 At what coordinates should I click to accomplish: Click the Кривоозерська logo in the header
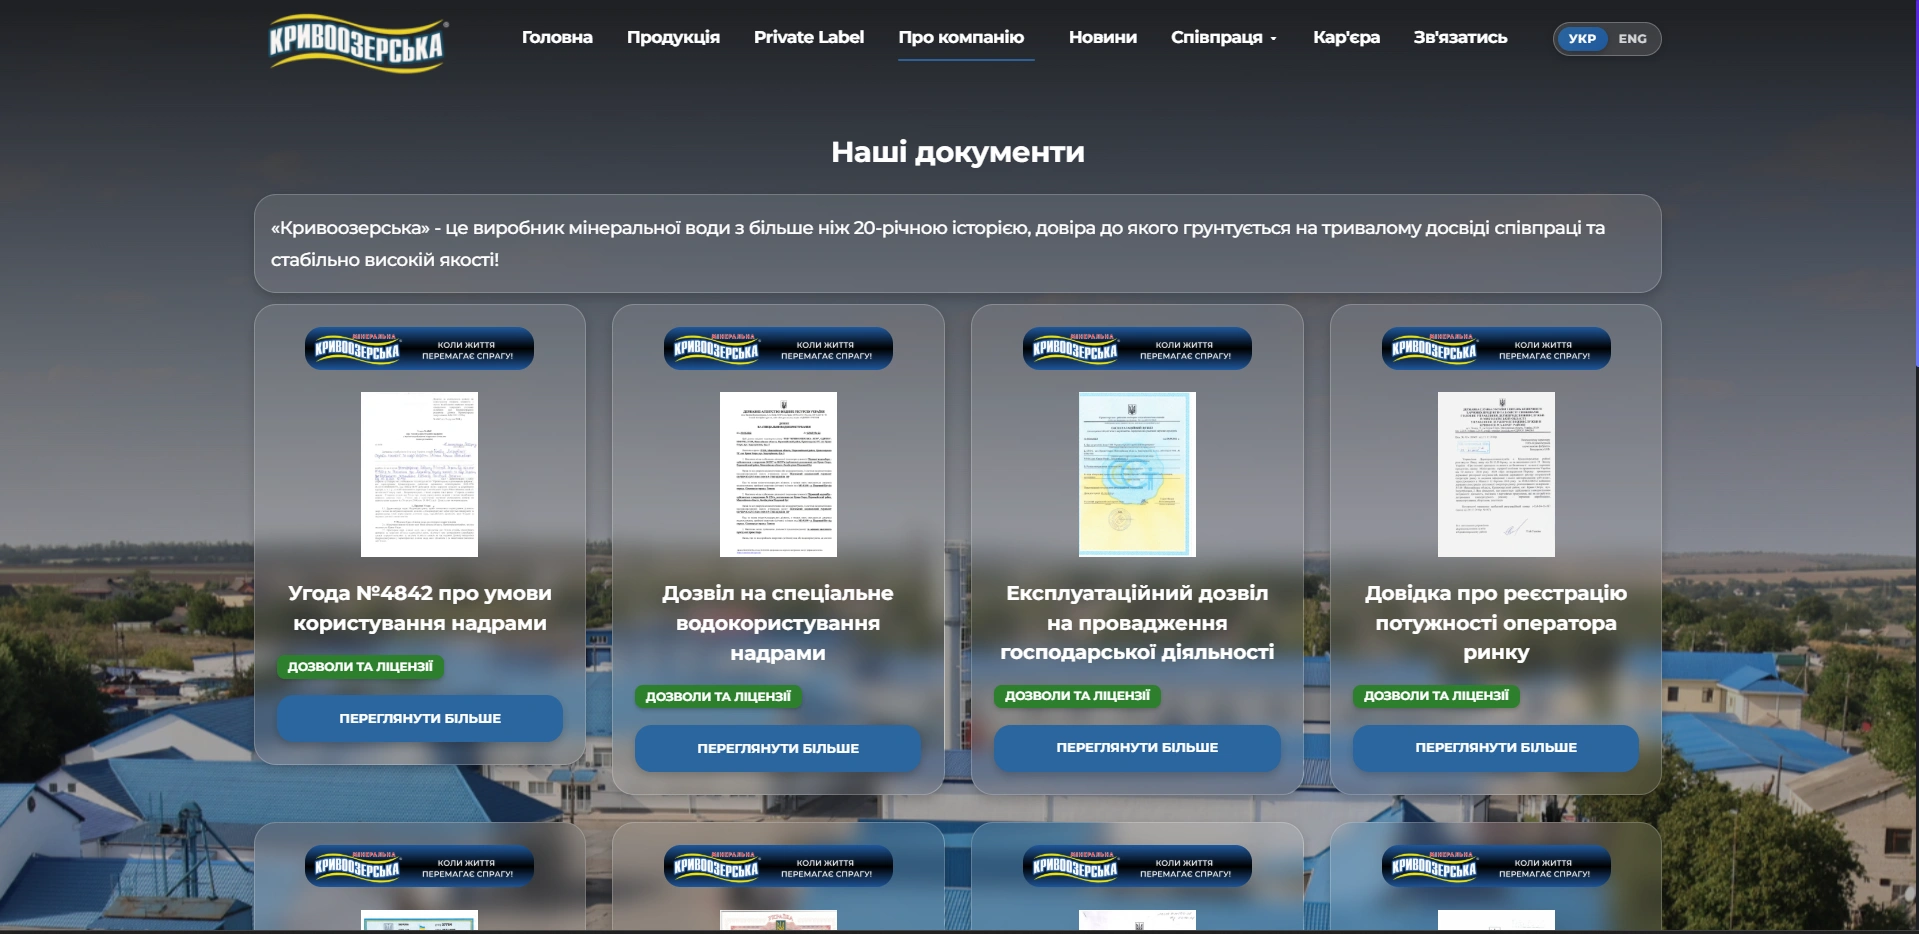coord(357,43)
